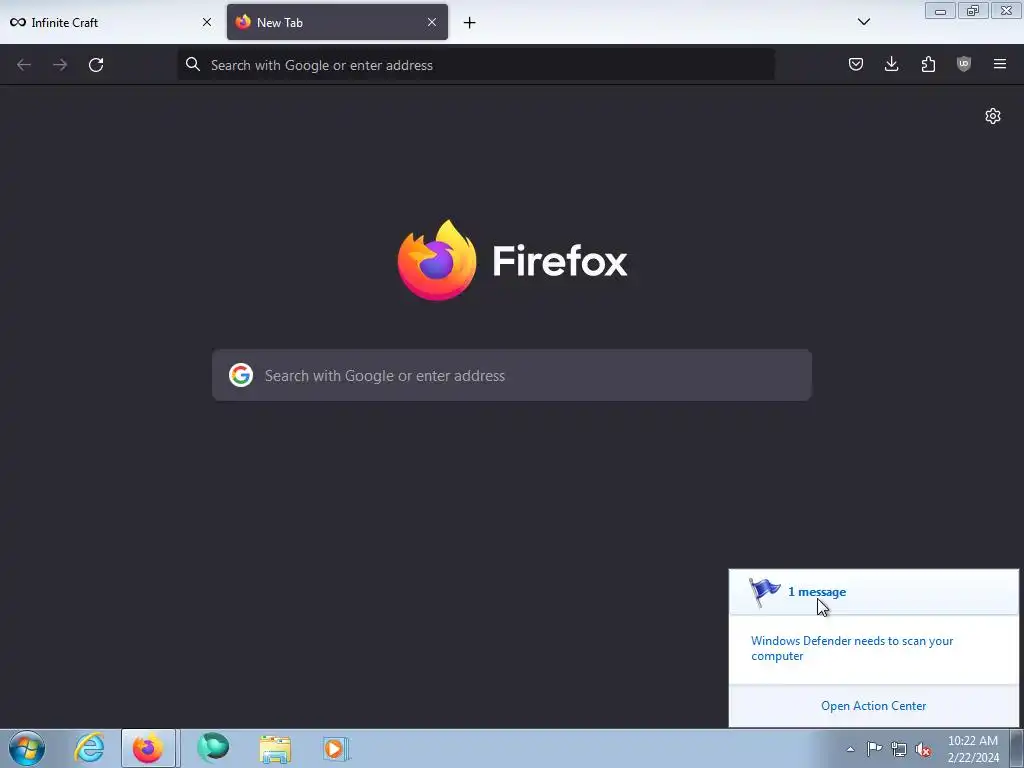Click the Action Center flag in popup
Image resolution: width=1024 pixels, height=768 pixels.
[764, 593]
